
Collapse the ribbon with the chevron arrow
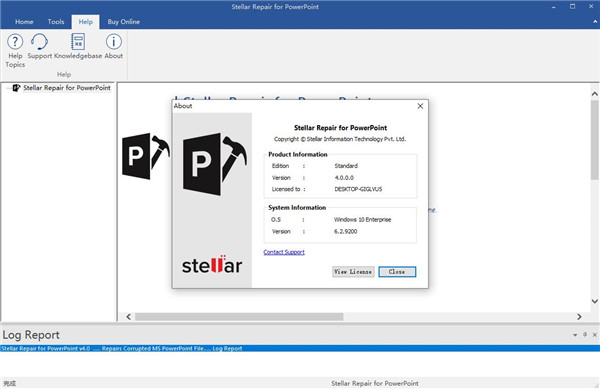point(595,22)
